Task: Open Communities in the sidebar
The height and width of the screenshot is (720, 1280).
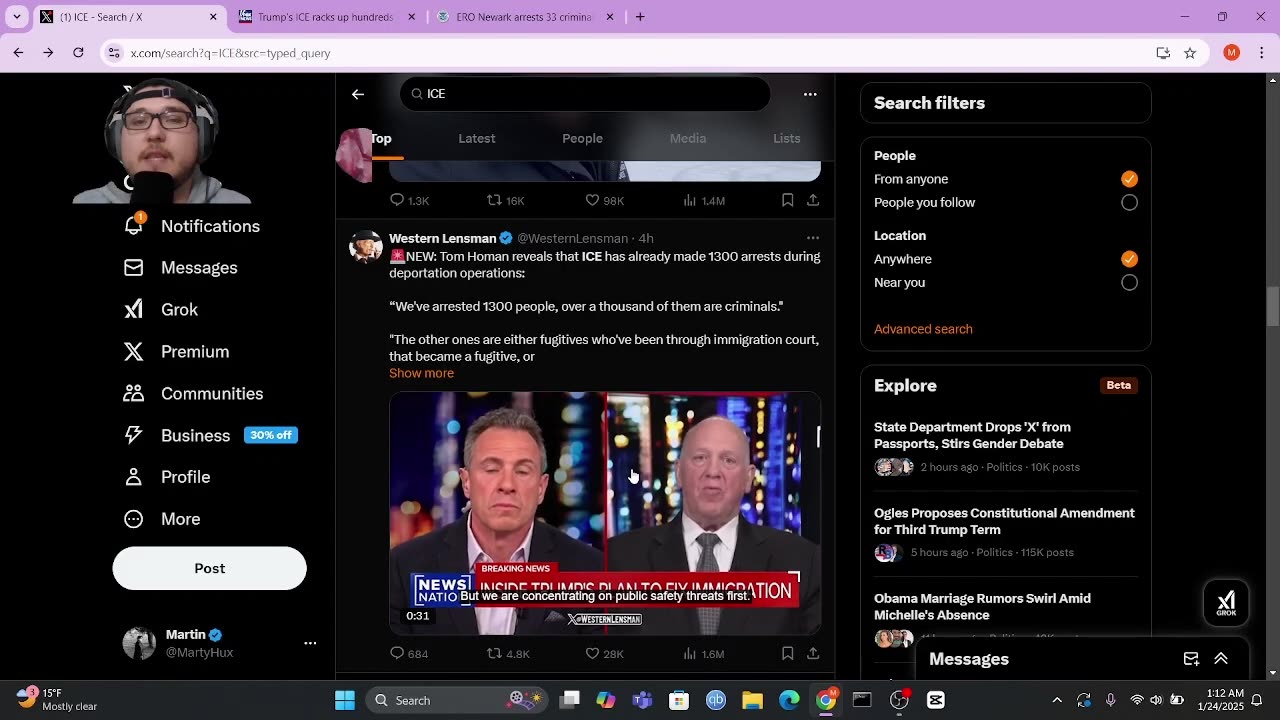Action: coord(193,394)
